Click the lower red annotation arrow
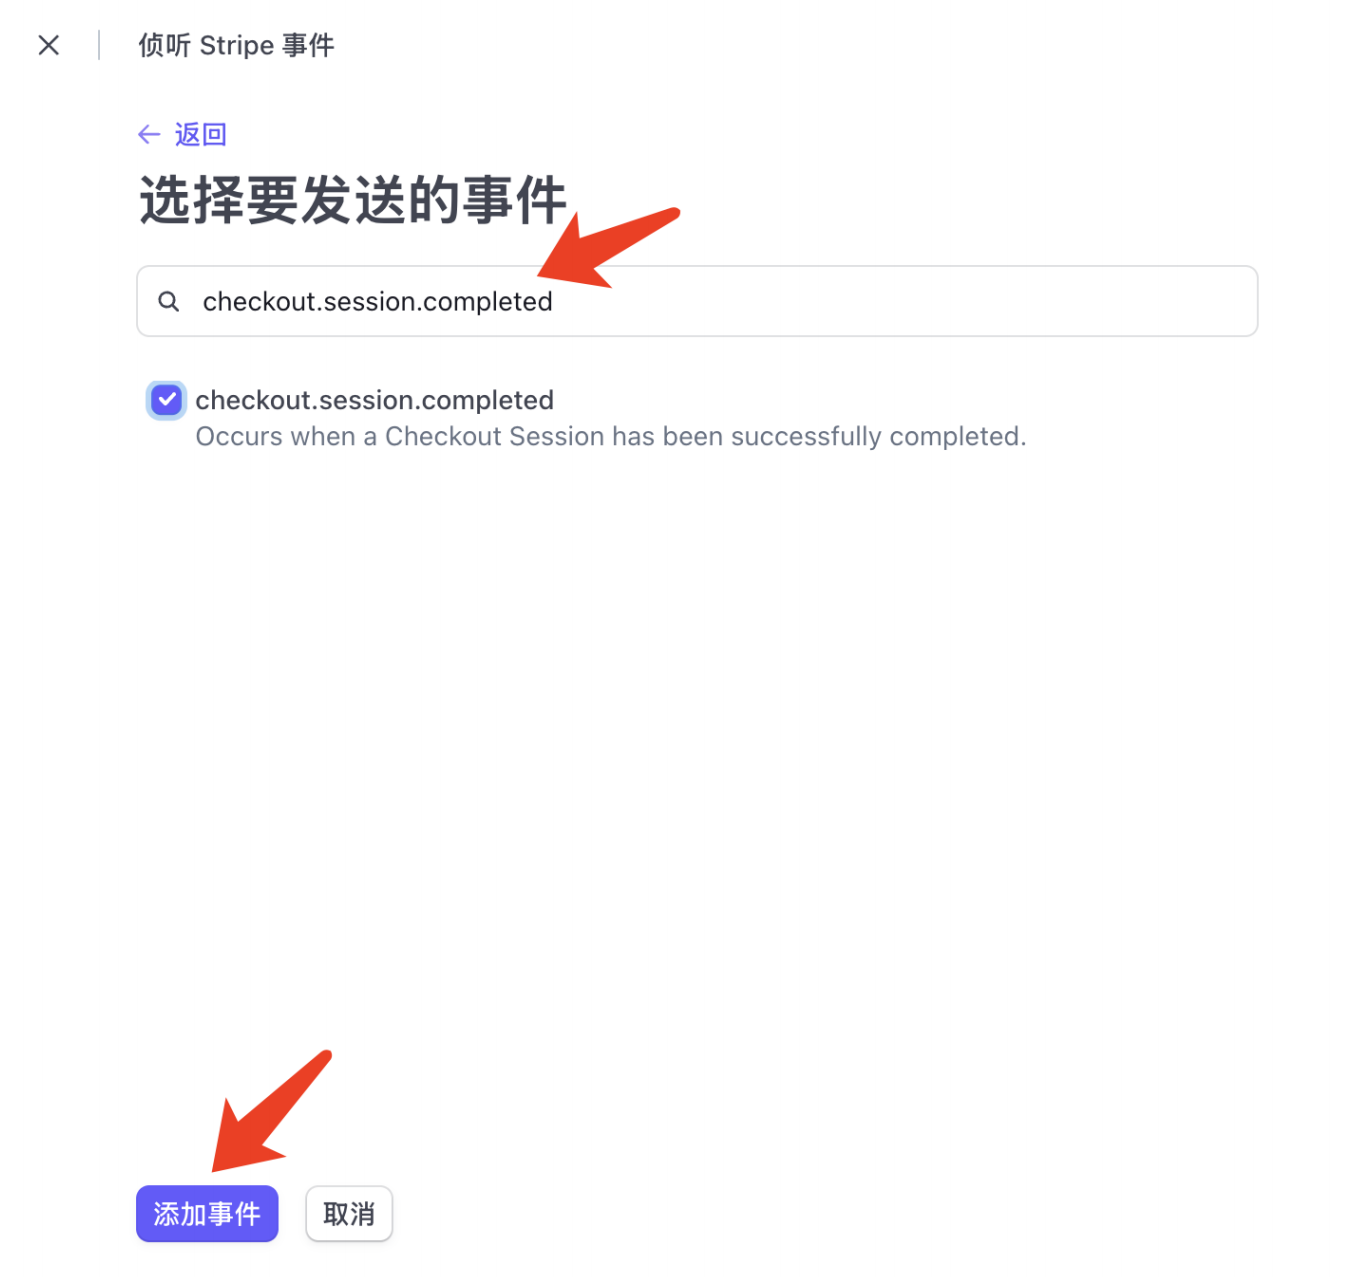The height and width of the screenshot is (1277, 1345). 270,1111
